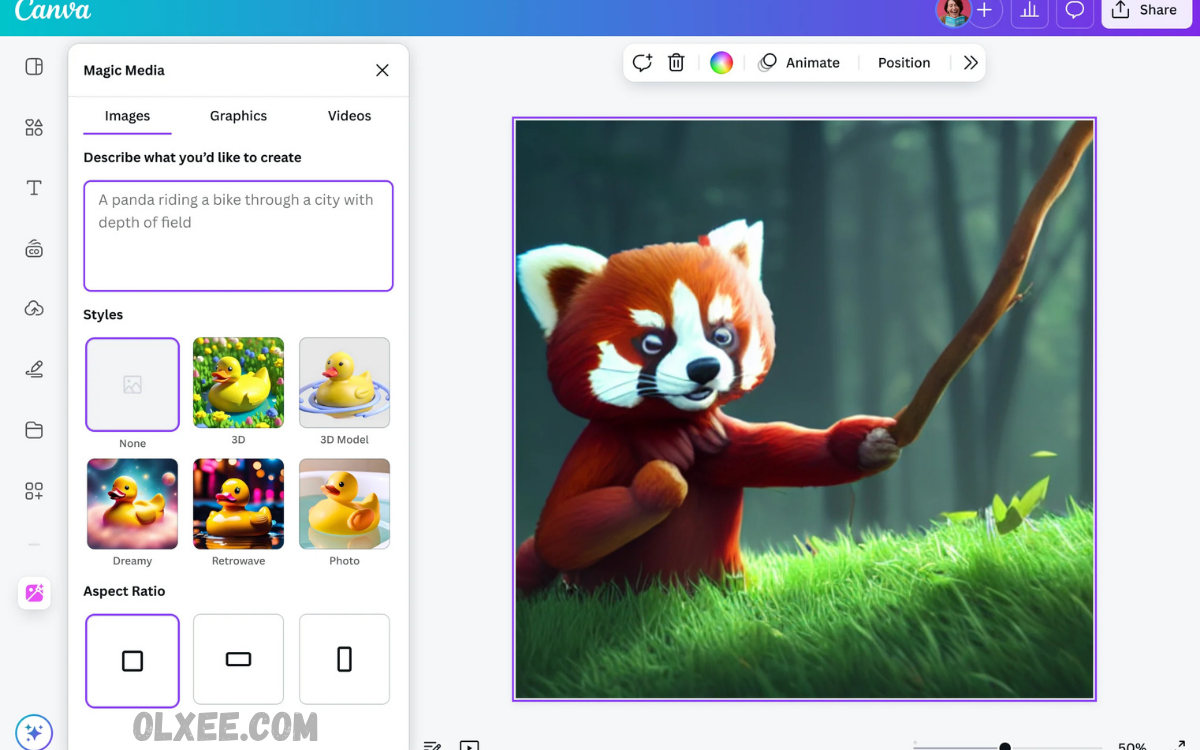Image resolution: width=1200 pixels, height=750 pixels.
Task: Open the Brand hub sidebar icon
Action: [x=34, y=249]
